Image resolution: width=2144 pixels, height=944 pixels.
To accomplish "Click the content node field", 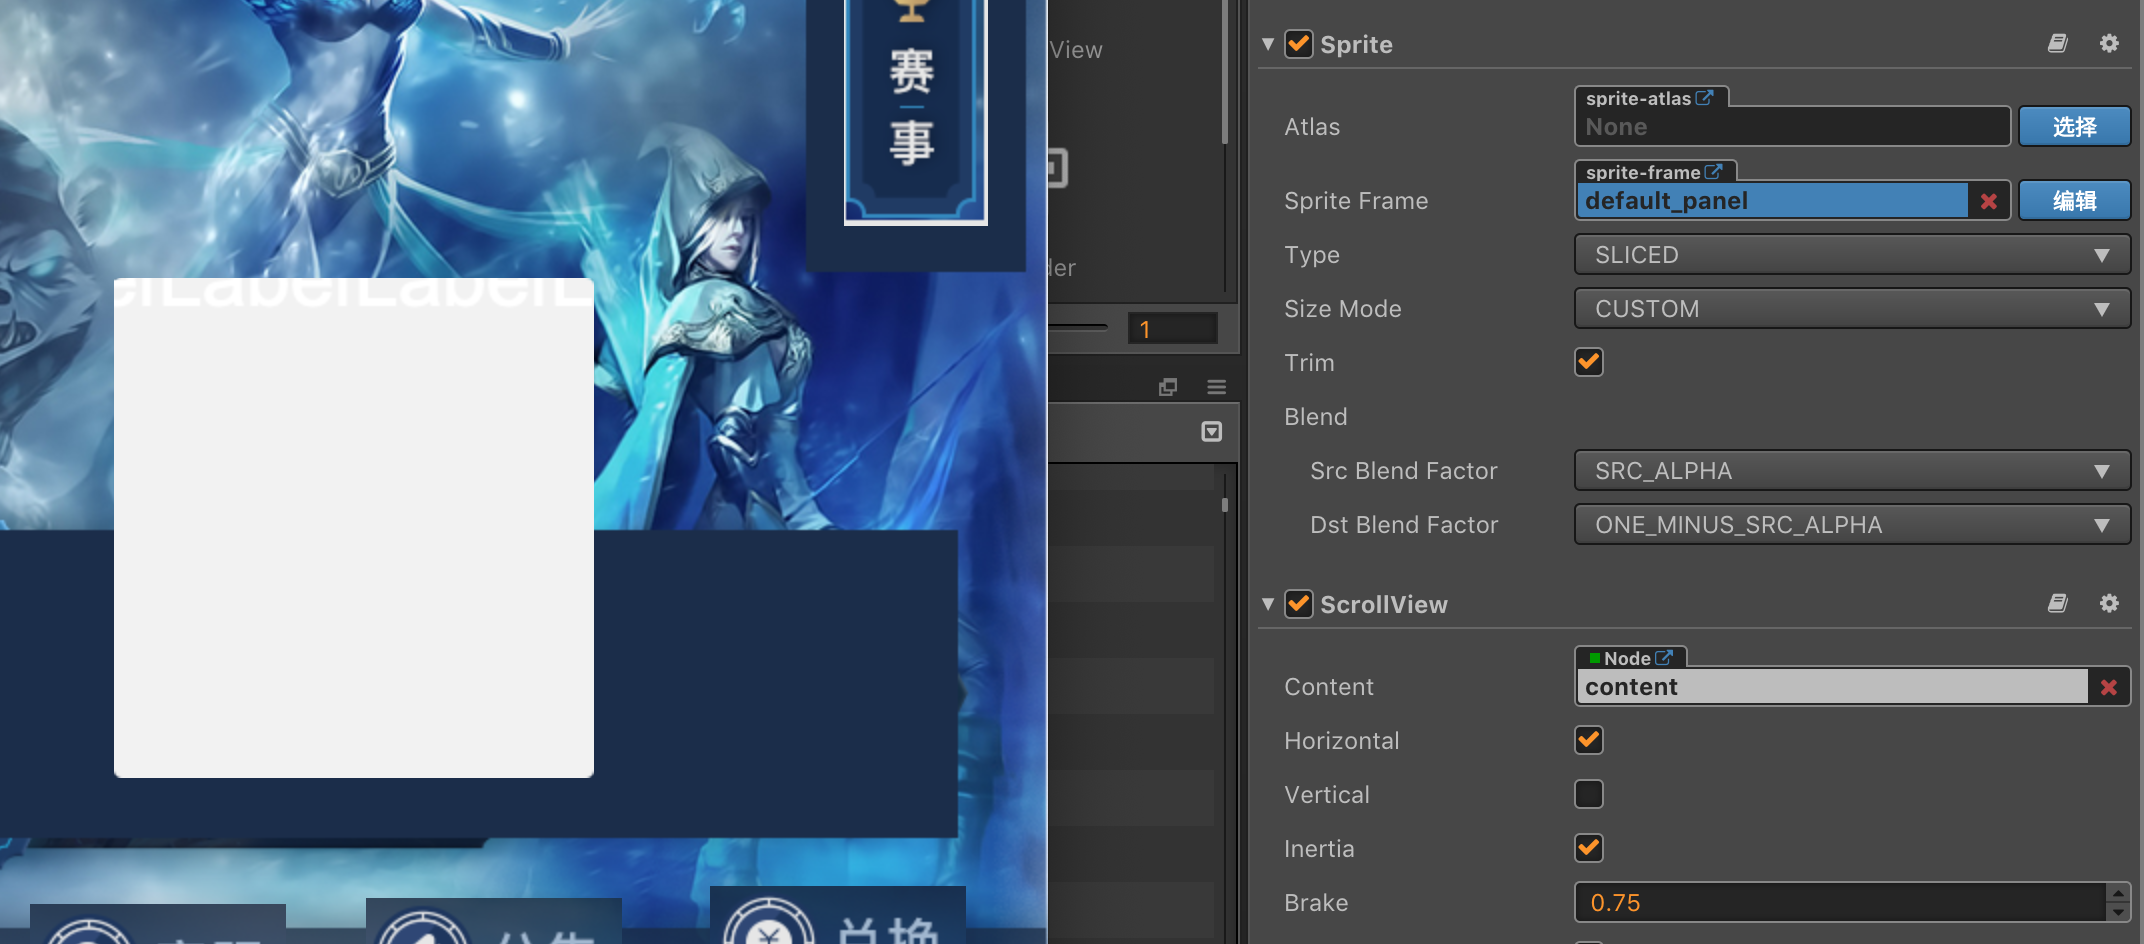I will coord(1832,687).
